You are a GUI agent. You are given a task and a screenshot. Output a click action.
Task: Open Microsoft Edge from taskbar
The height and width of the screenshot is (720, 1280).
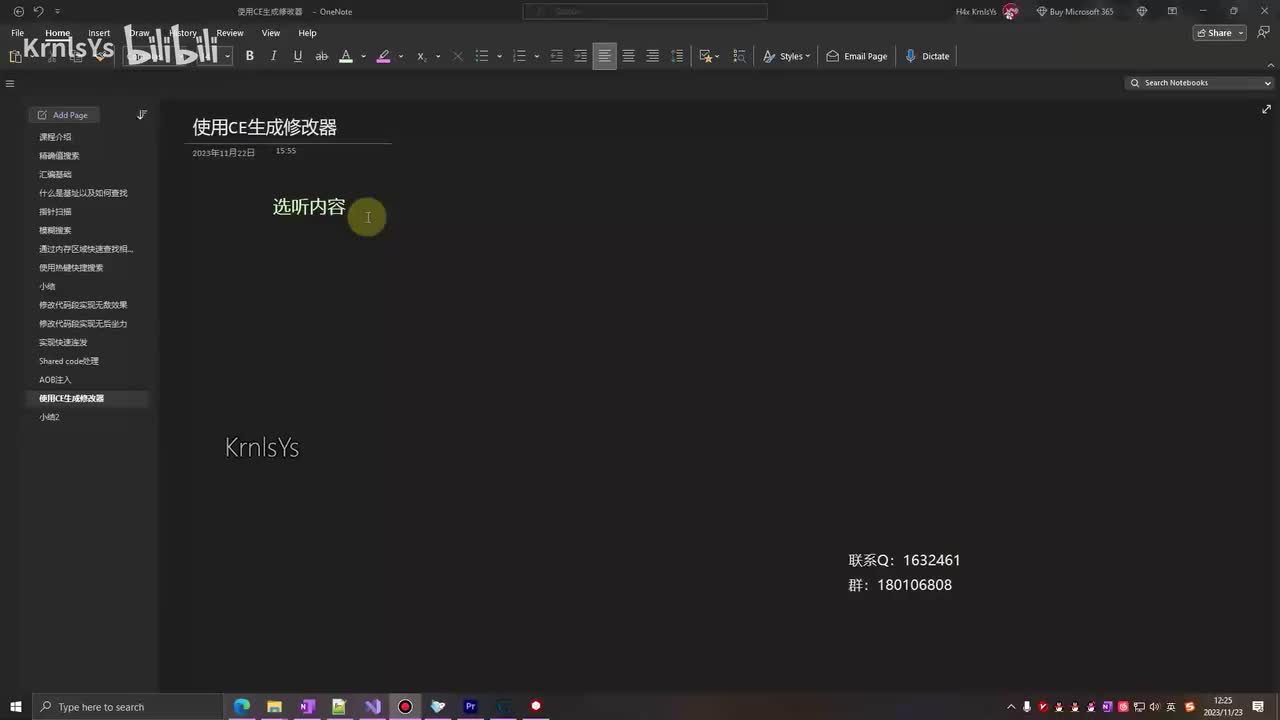[242, 707]
